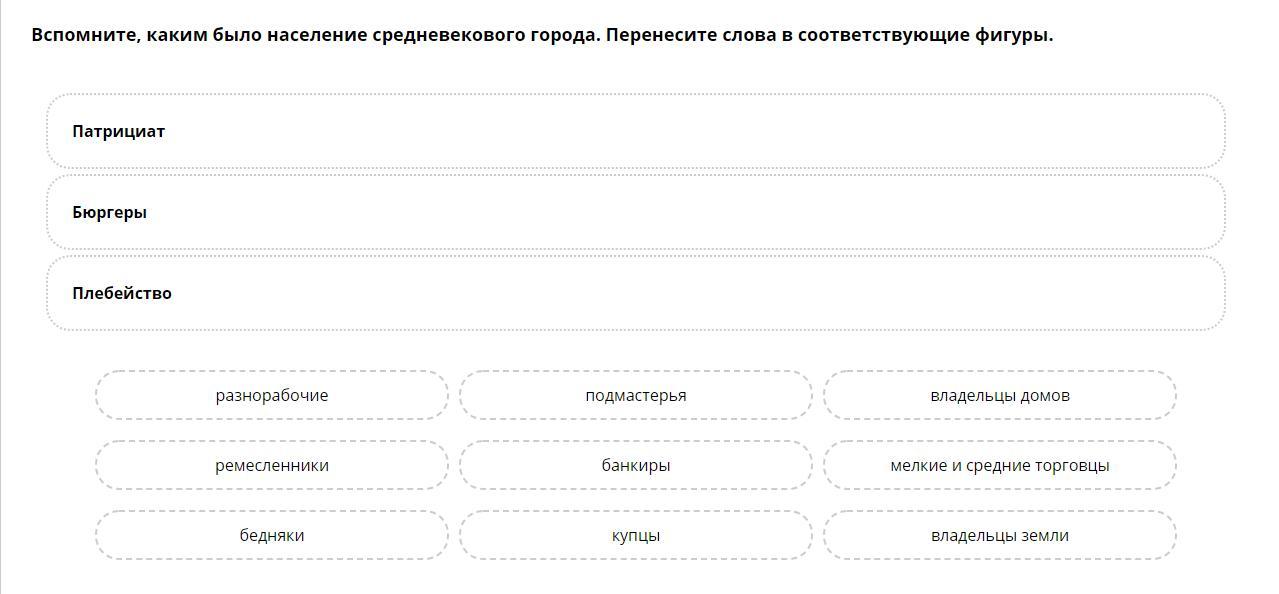Choose the 'мелкие и средние торговцы' tile
This screenshot has width=1279, height=594.
[1000, 465]
